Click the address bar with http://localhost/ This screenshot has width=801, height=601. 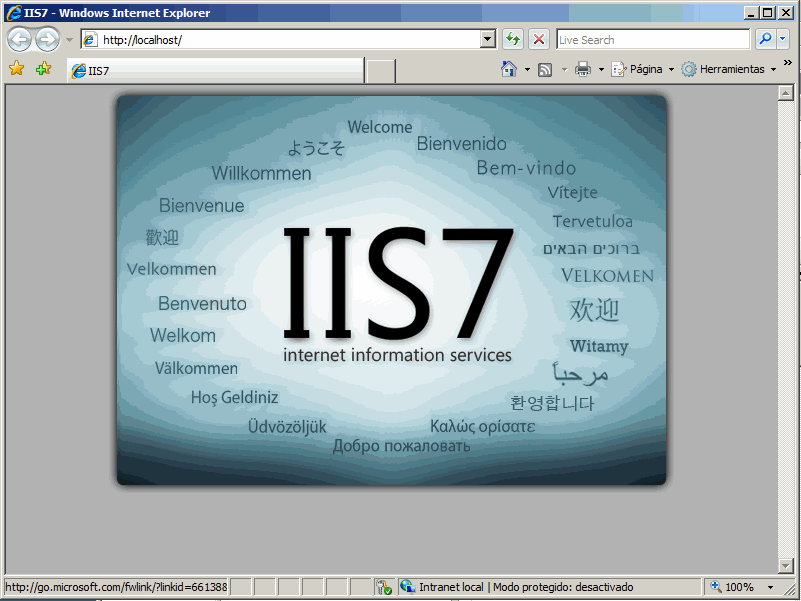pos(281,39)
